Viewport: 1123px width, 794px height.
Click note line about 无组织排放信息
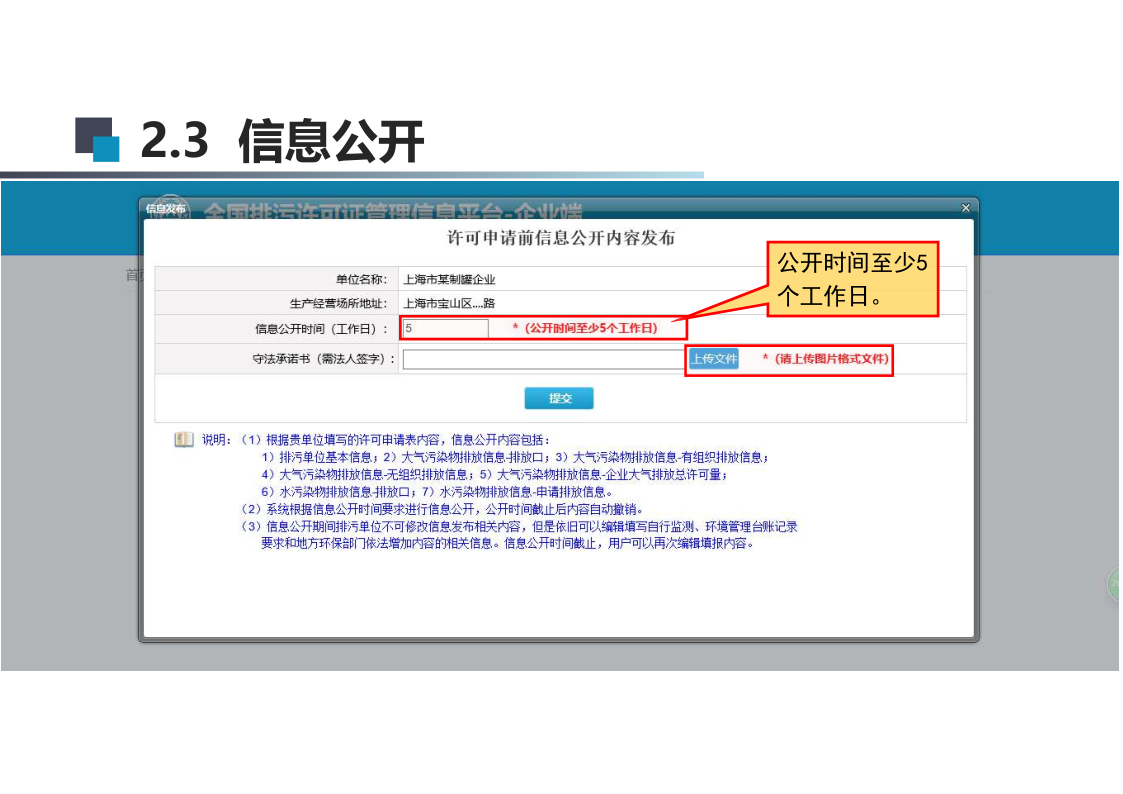click(x=494, y=474)
